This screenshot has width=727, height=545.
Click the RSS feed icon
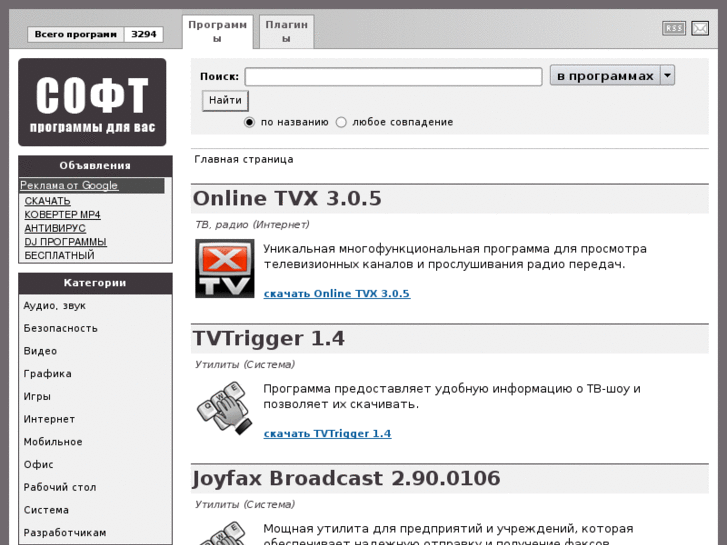click(674, 28)
